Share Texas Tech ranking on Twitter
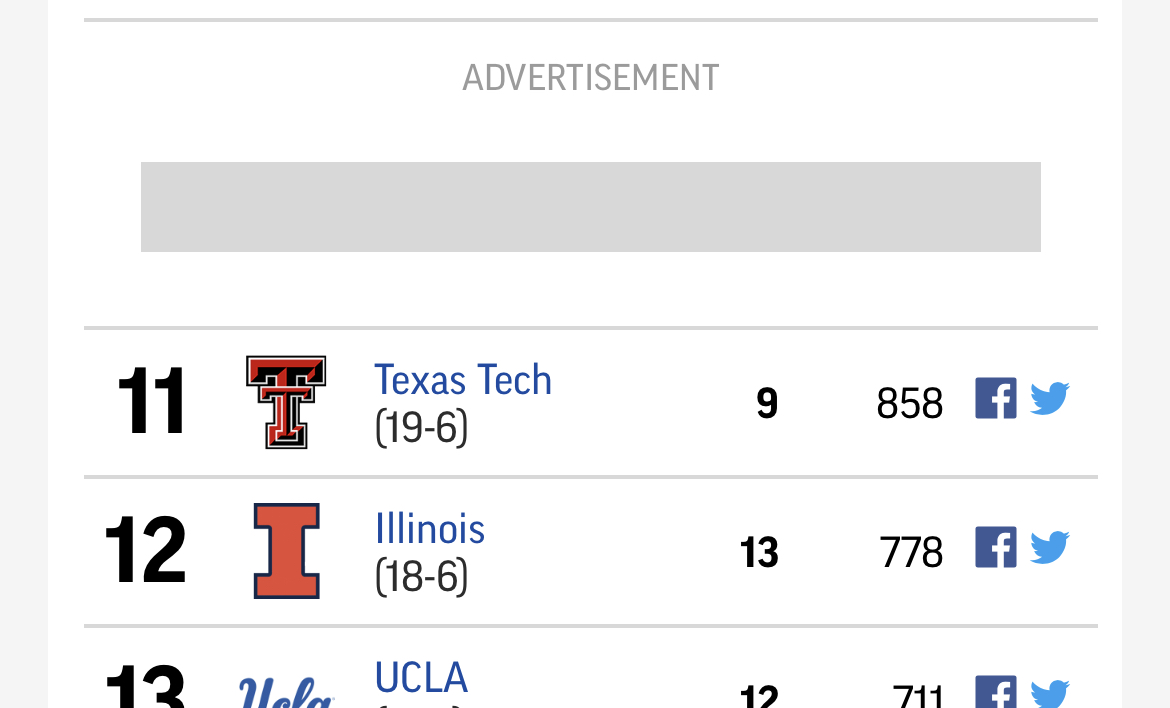Screen dimensions: 1170x708 [1049, 399]
